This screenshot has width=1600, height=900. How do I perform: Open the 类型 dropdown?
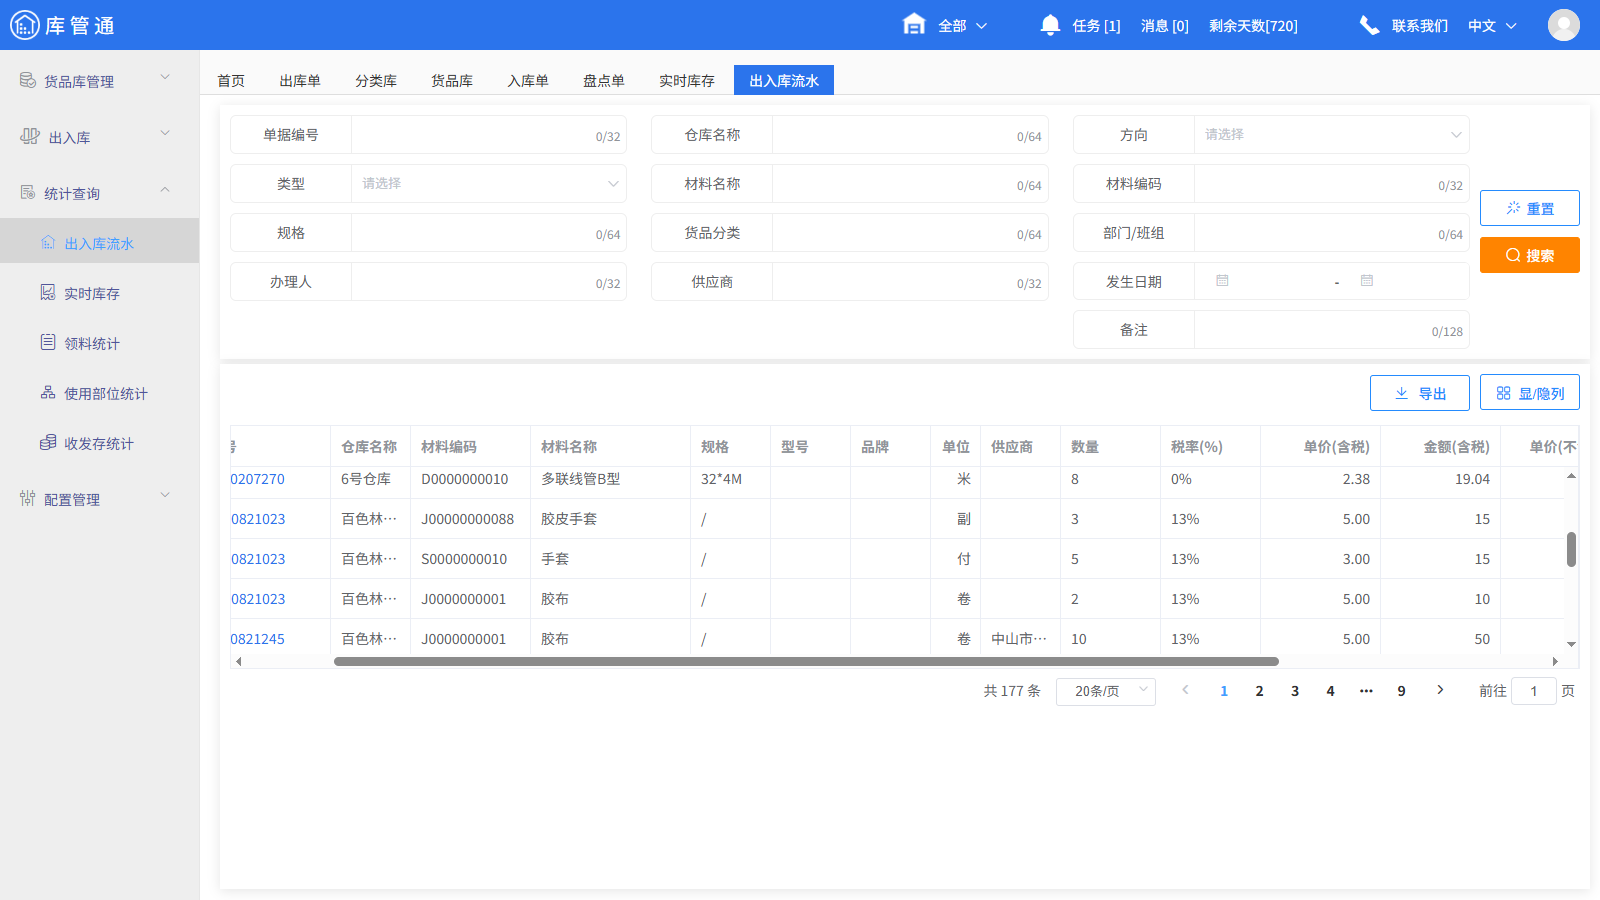coord(488,183)
